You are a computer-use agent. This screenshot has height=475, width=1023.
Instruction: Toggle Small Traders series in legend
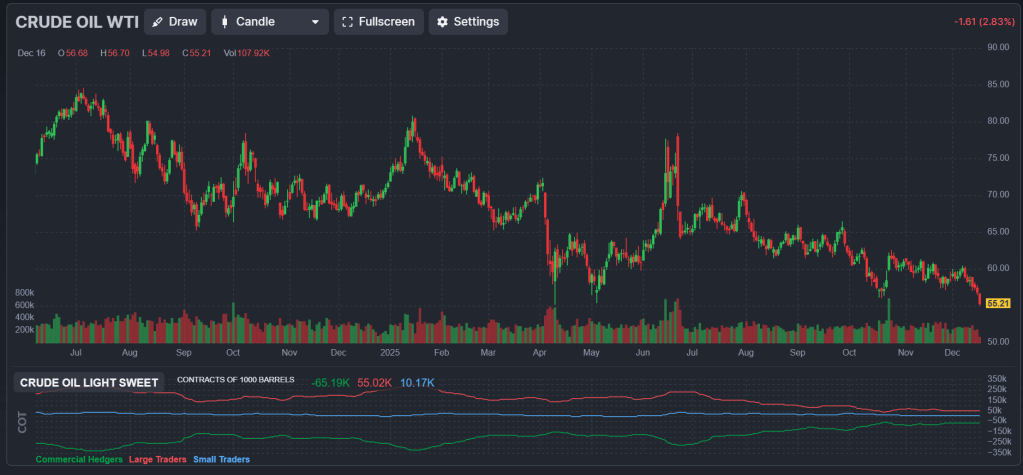(x=220, y=460)
